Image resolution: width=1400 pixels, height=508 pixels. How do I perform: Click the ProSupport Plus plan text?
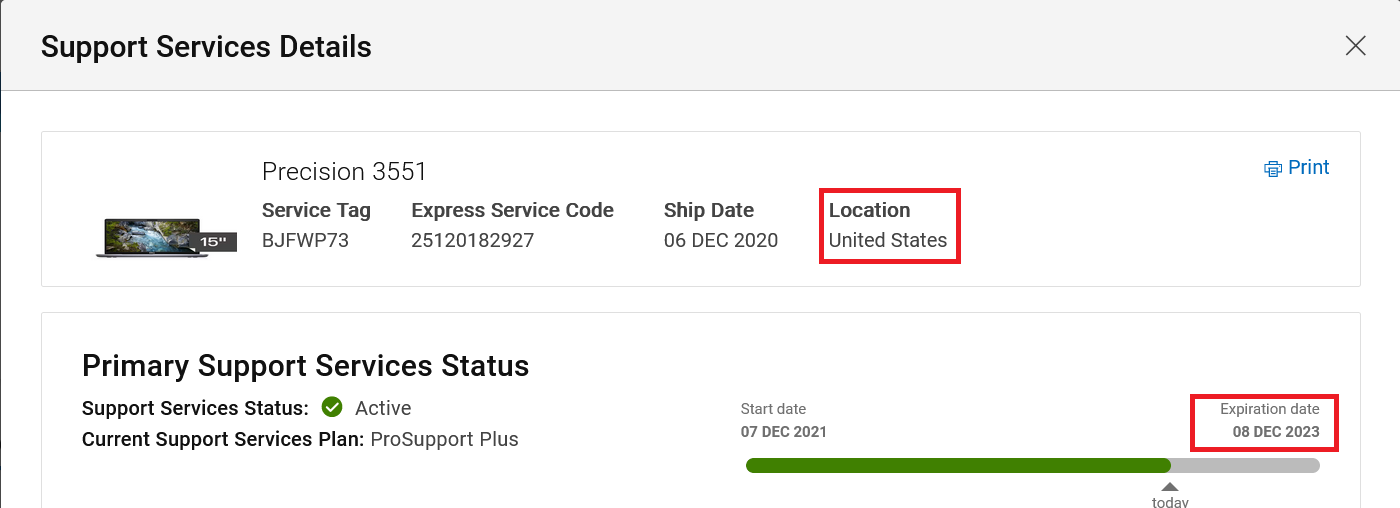[444, 439]
